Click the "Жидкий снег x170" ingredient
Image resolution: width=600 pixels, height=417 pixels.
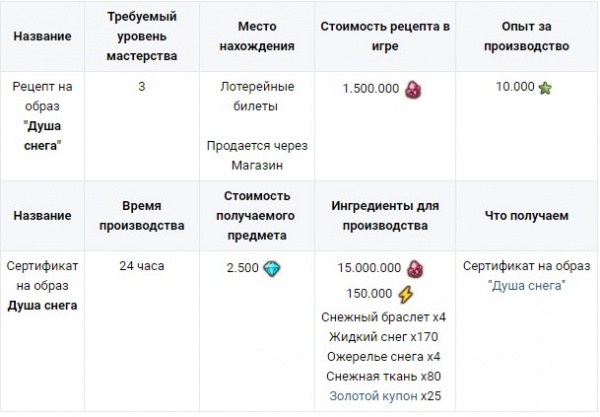[384, 336]
